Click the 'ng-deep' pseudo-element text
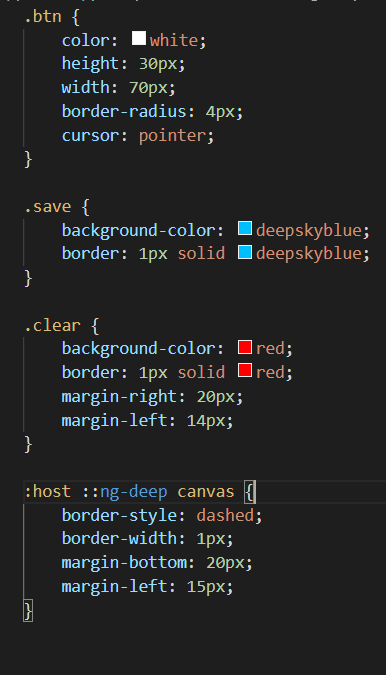Image resolution: width=386 pixels, height=675 pixels. point(133,492)
